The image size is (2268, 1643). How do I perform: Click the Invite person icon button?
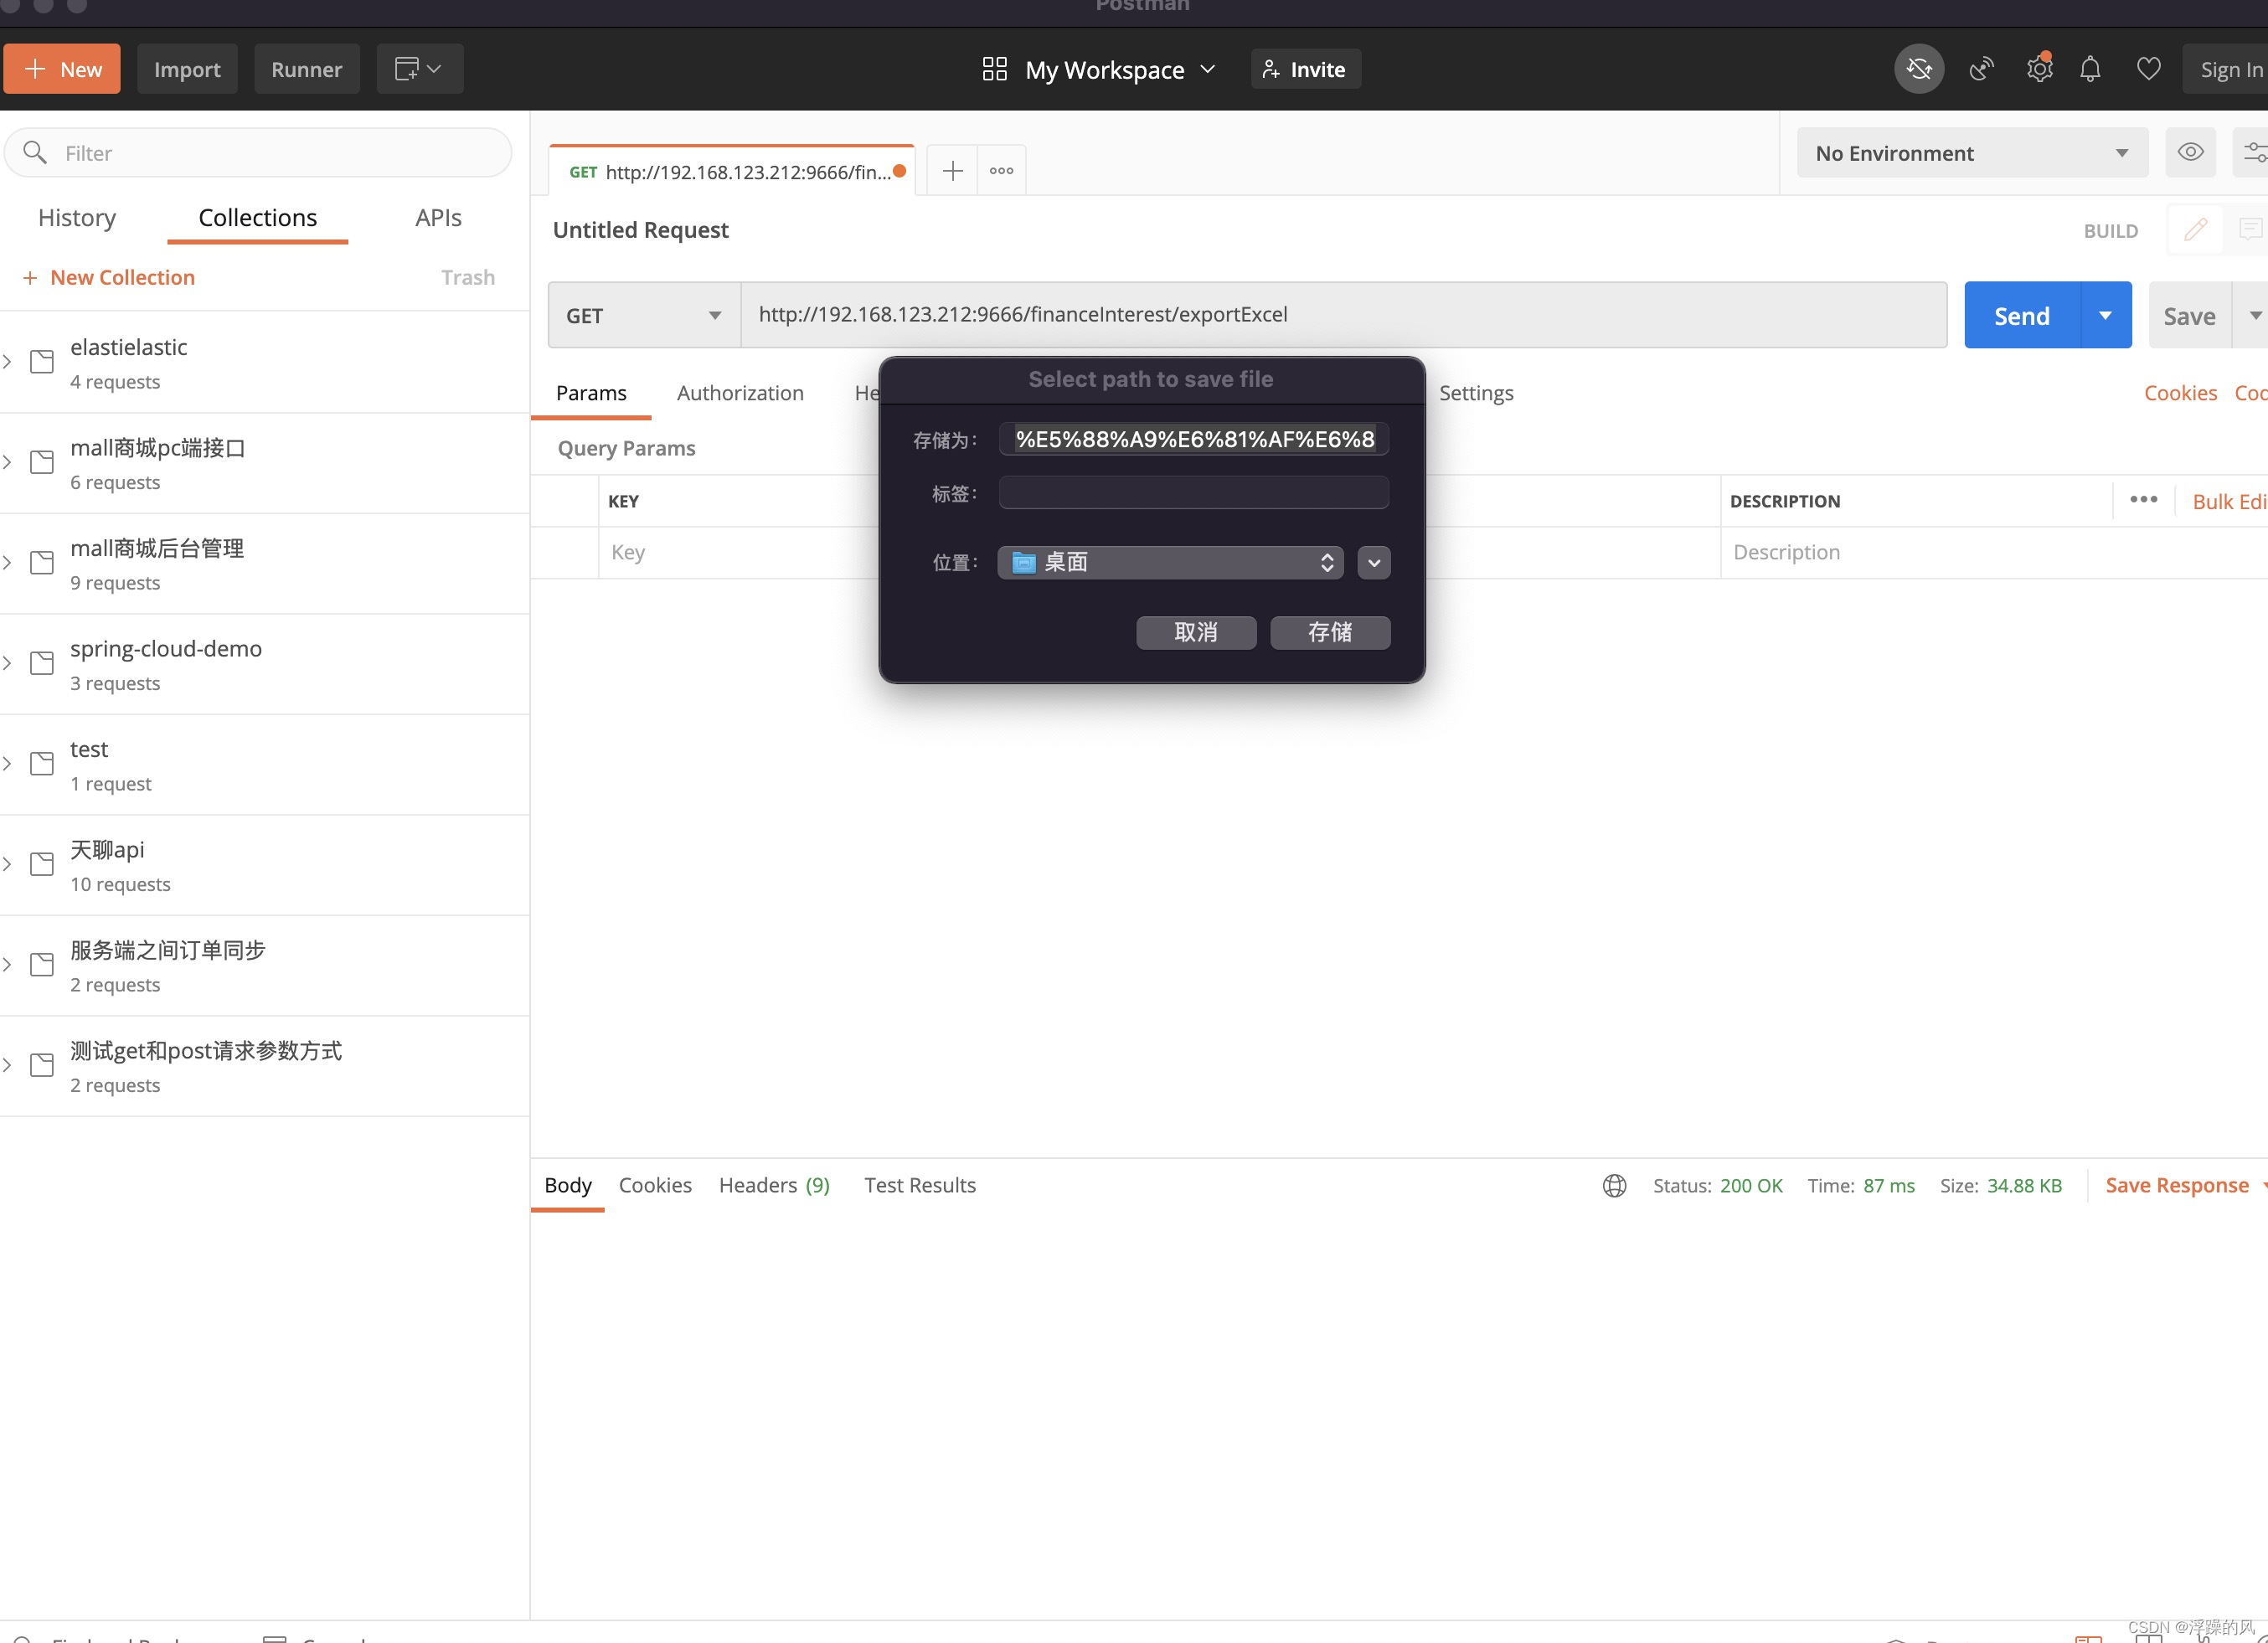pos(1270,69)
